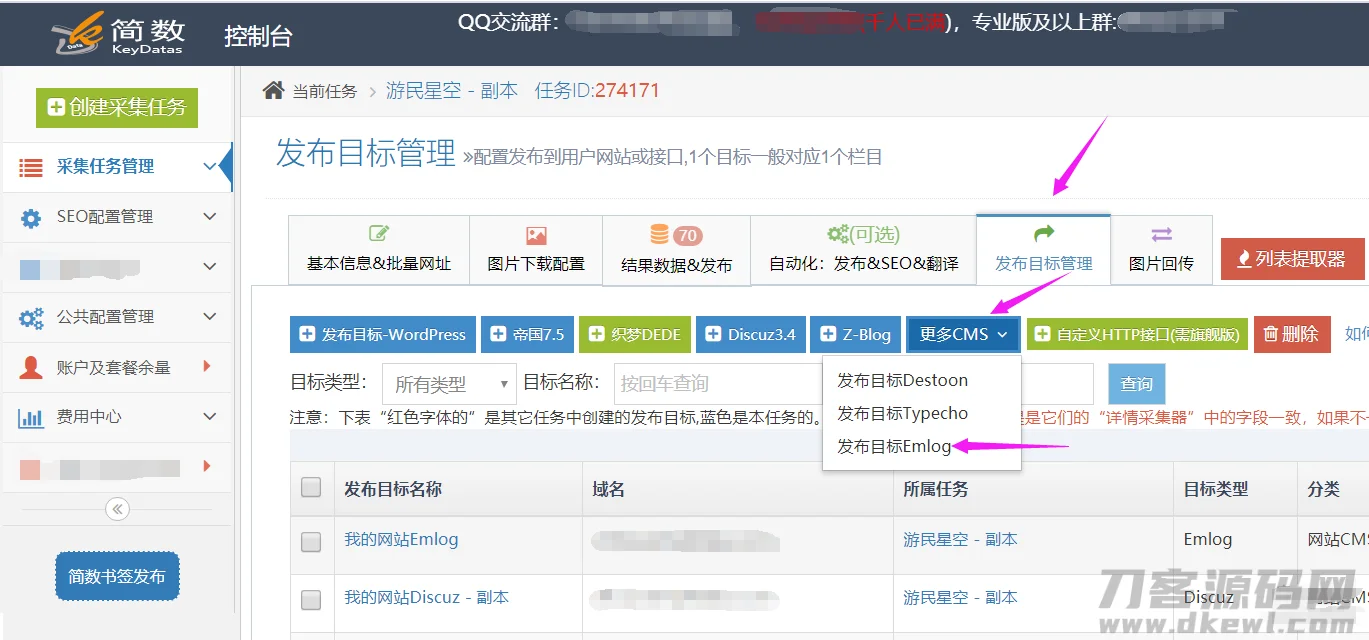The image size is (1369, 640).
Task: Click the SEO配置管理 gear icon
Action: click(x=31, y=217)
